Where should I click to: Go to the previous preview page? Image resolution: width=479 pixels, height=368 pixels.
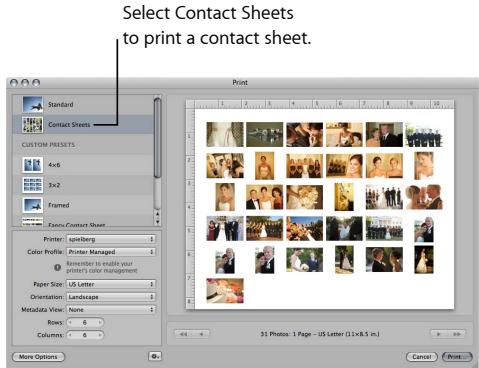pyautogui.click(x=201, y=334)
